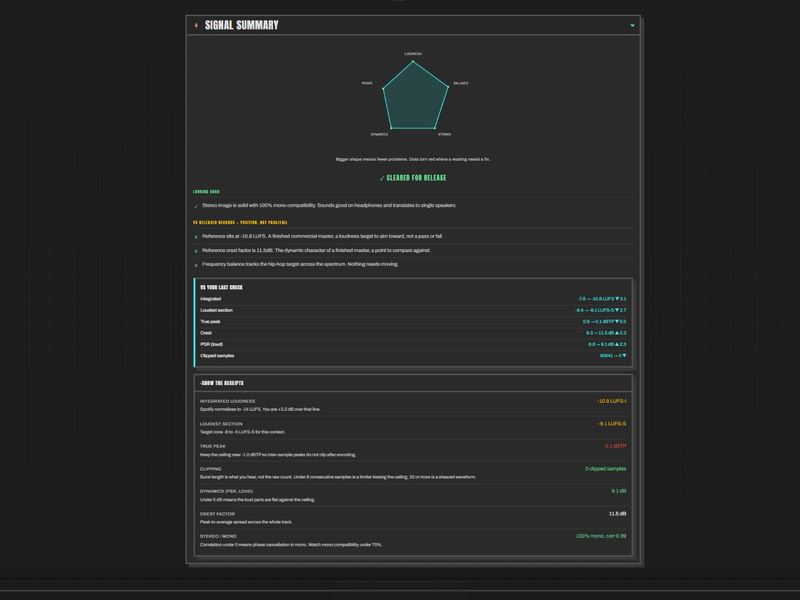
Task: Click the 'Spotify normalizes to -14 LUFS' note
Action: [260, 409]
